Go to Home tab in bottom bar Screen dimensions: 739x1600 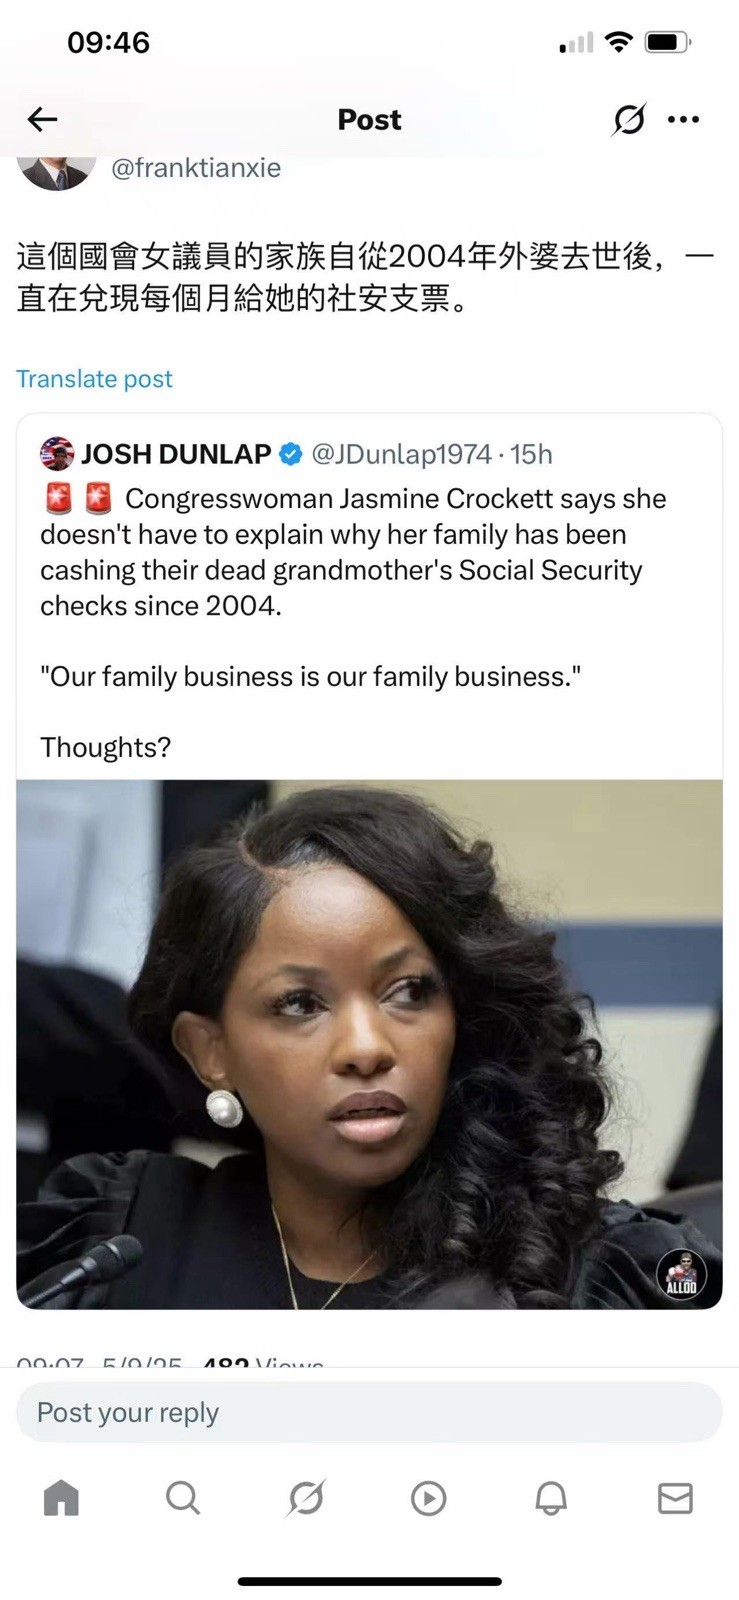61,1498
